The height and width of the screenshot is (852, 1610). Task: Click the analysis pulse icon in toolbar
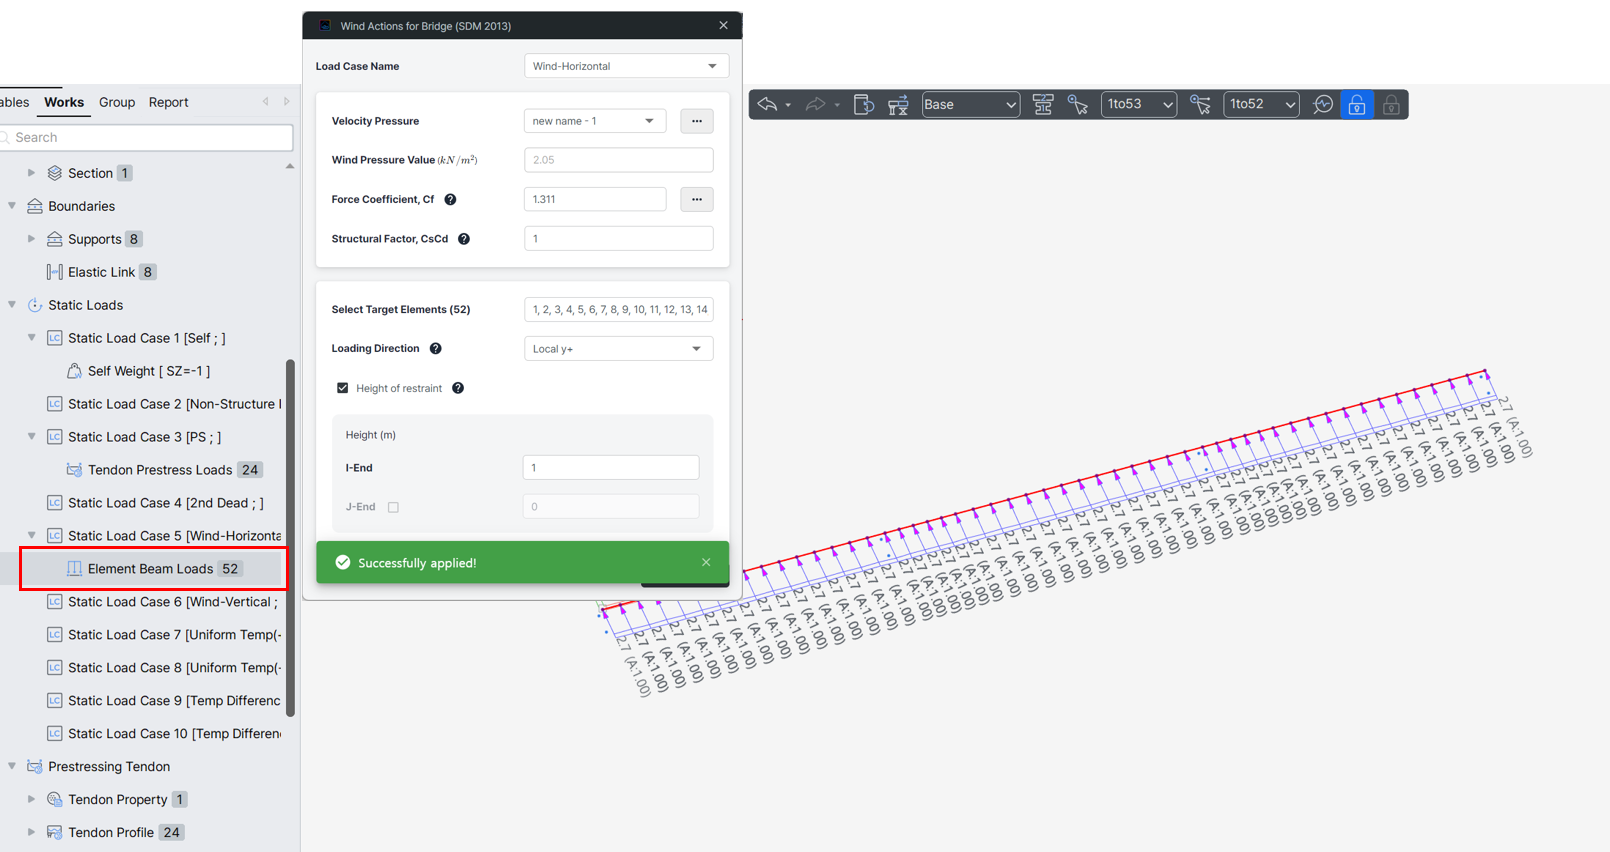[x=1323, y=104]
